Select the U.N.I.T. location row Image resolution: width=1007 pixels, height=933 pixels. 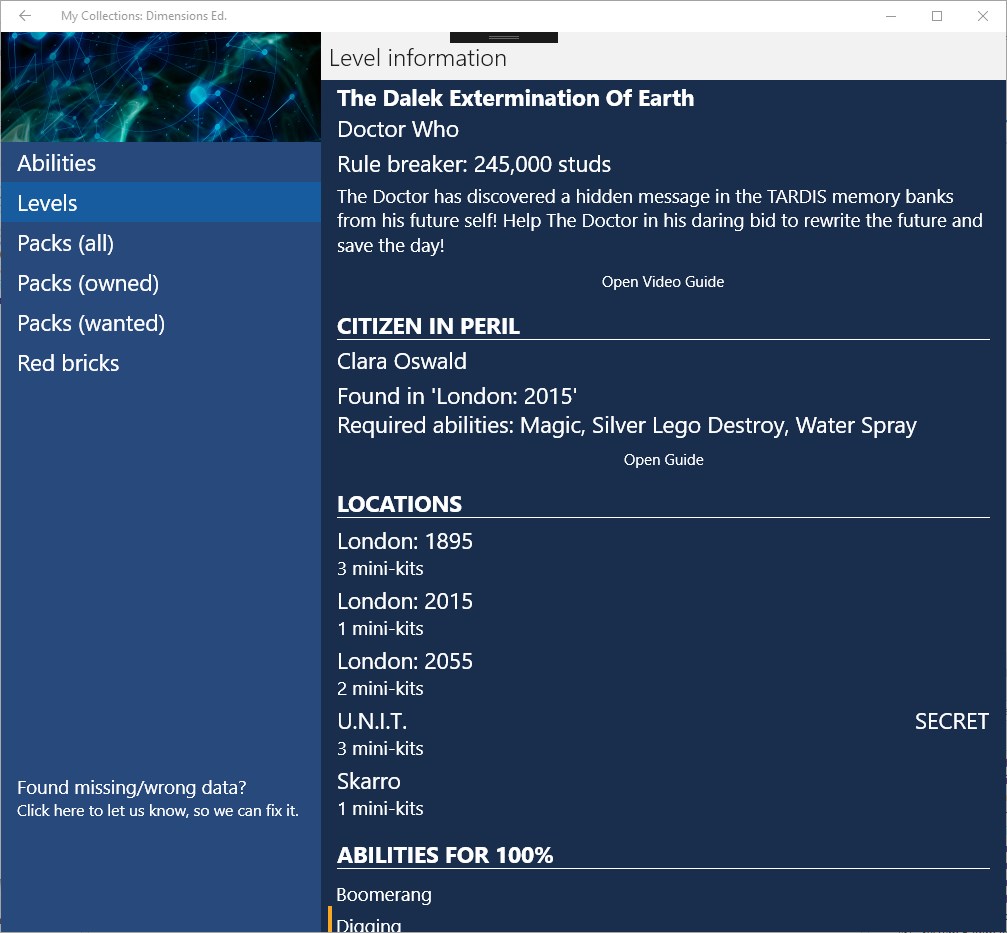[x=663, y=733]
